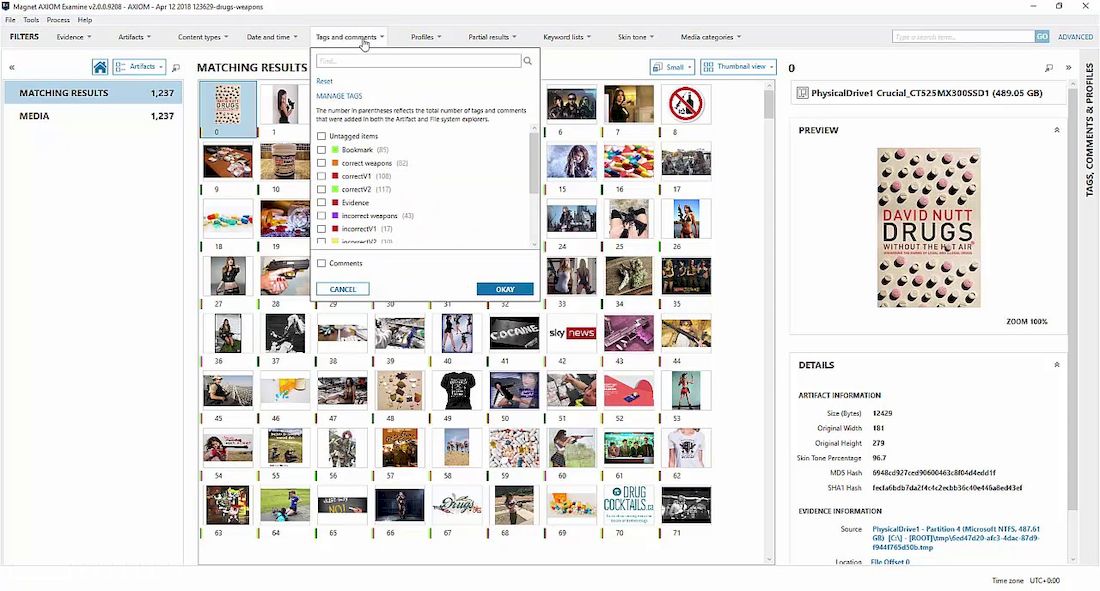
Task: Open the Date and time filter
Action: pos(271,37)
